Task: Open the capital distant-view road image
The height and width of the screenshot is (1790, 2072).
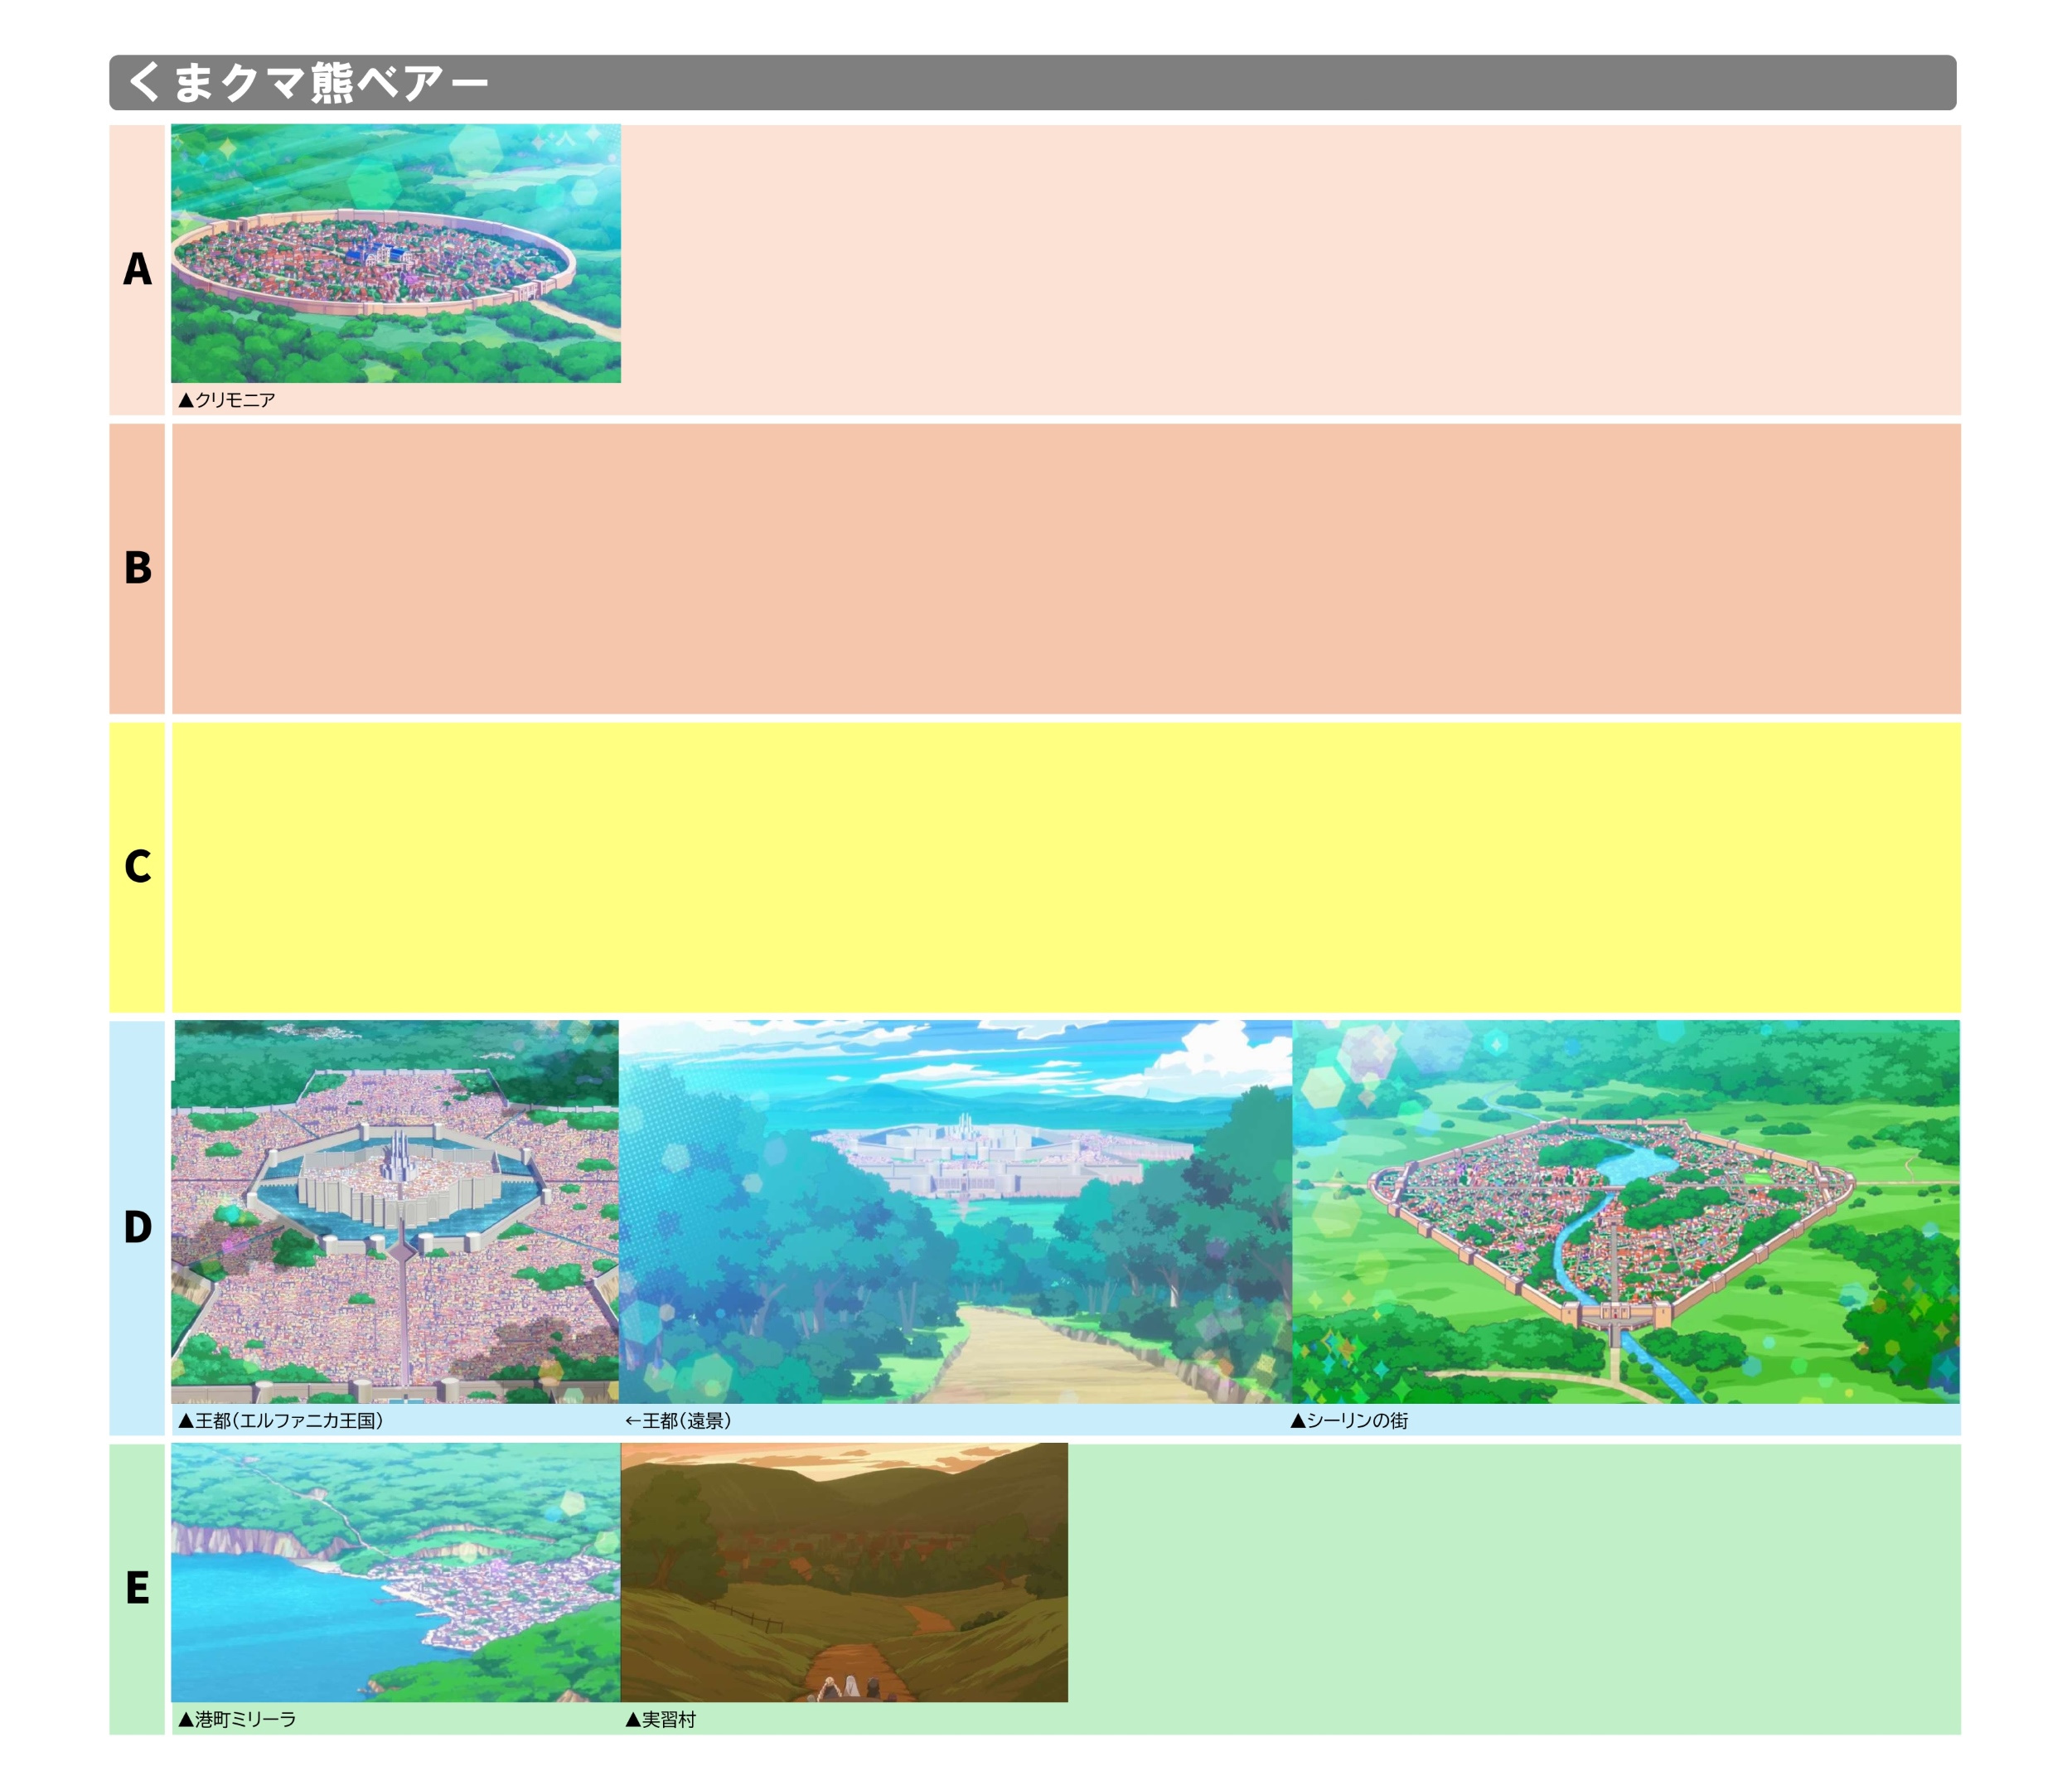Action: coord(955,1211)
